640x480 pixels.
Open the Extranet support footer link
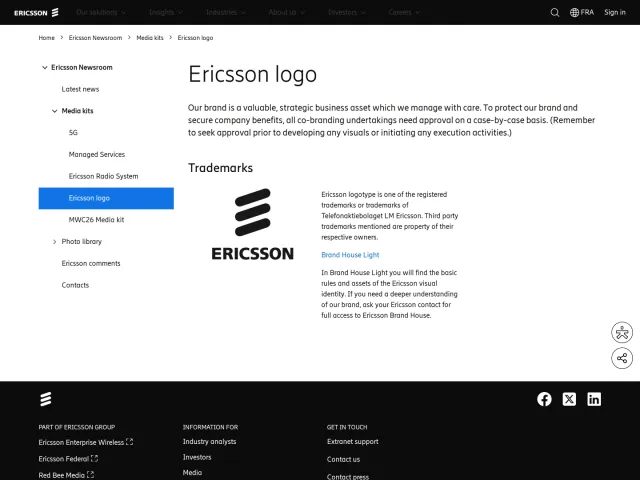coord(353,442)
